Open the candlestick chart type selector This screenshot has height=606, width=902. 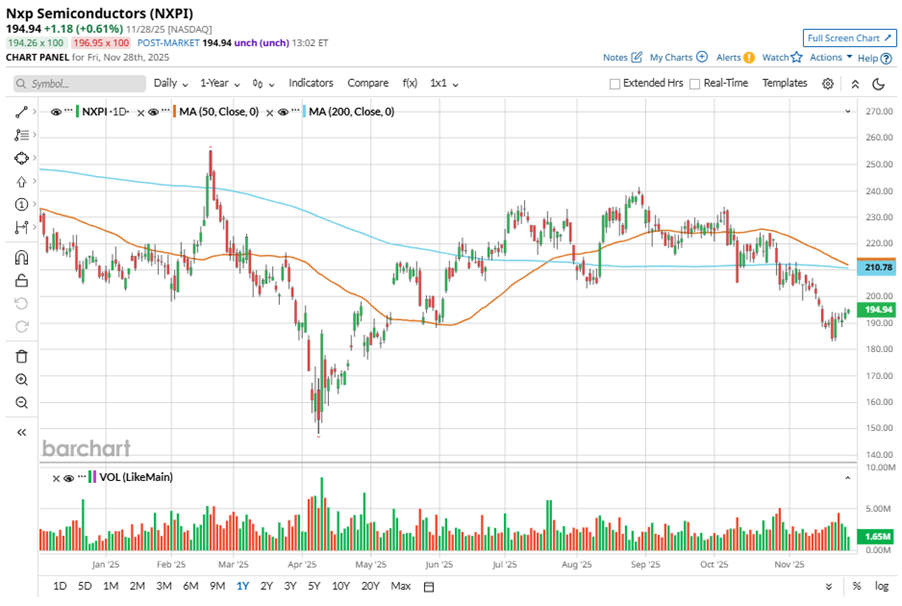tap(263, 84)
